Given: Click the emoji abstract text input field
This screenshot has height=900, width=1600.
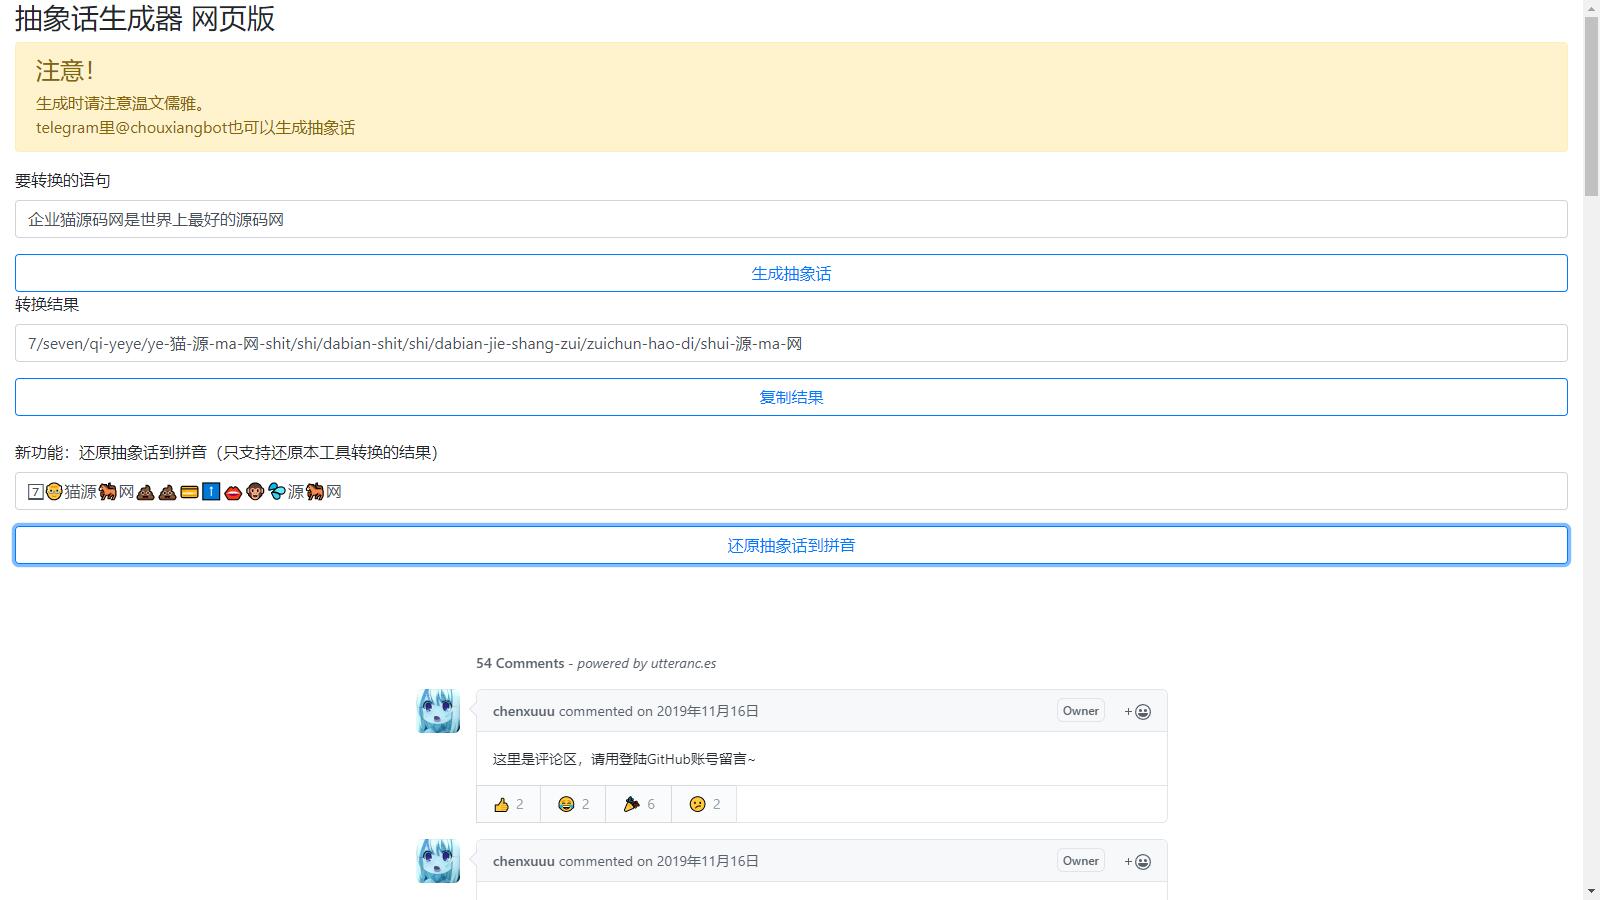Looking at the screenshot, I should click(x=790, y=491).
